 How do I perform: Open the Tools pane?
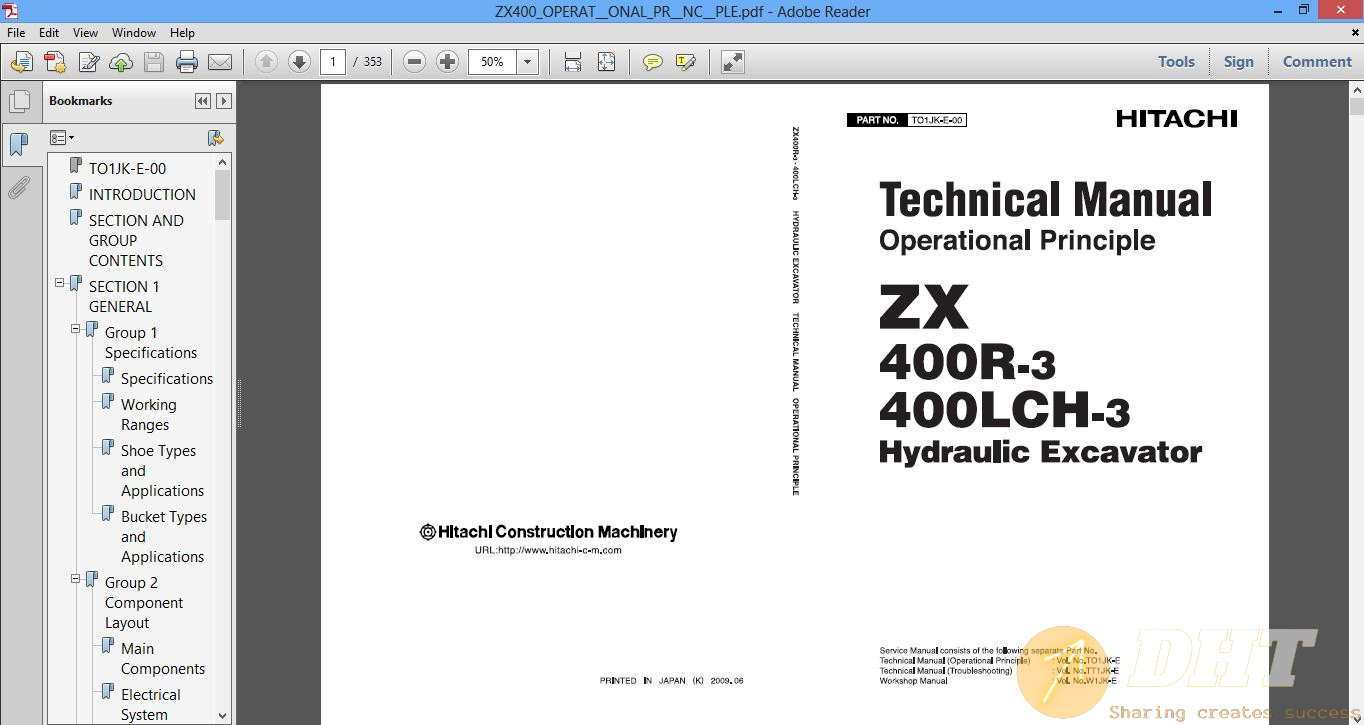(1176, 62)
